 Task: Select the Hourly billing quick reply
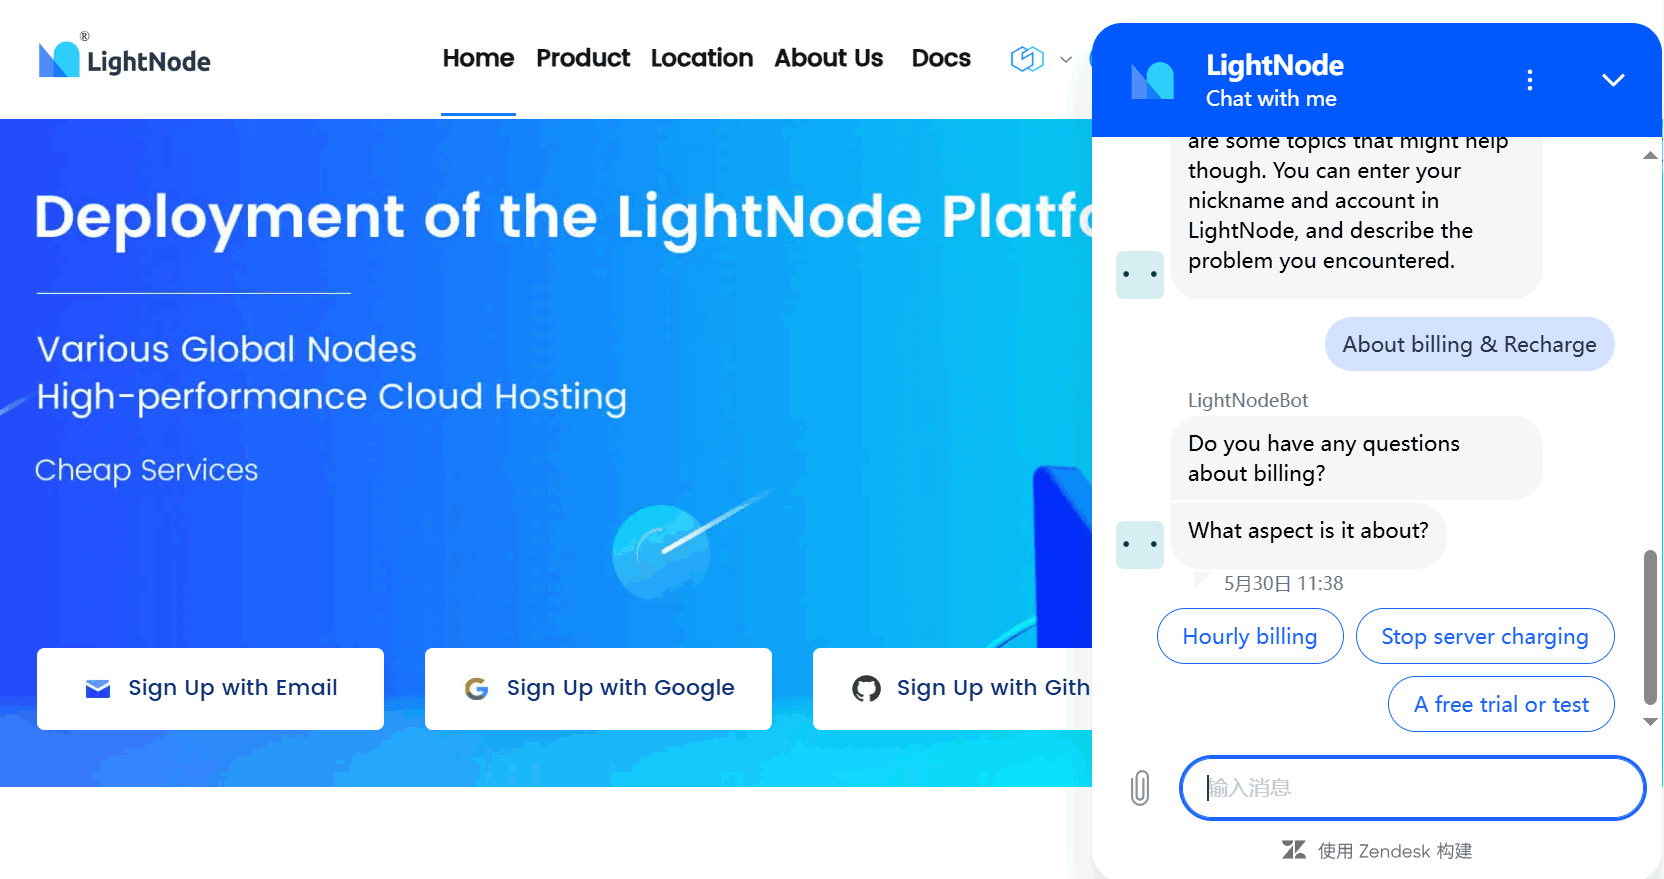tap(1250, 636)
